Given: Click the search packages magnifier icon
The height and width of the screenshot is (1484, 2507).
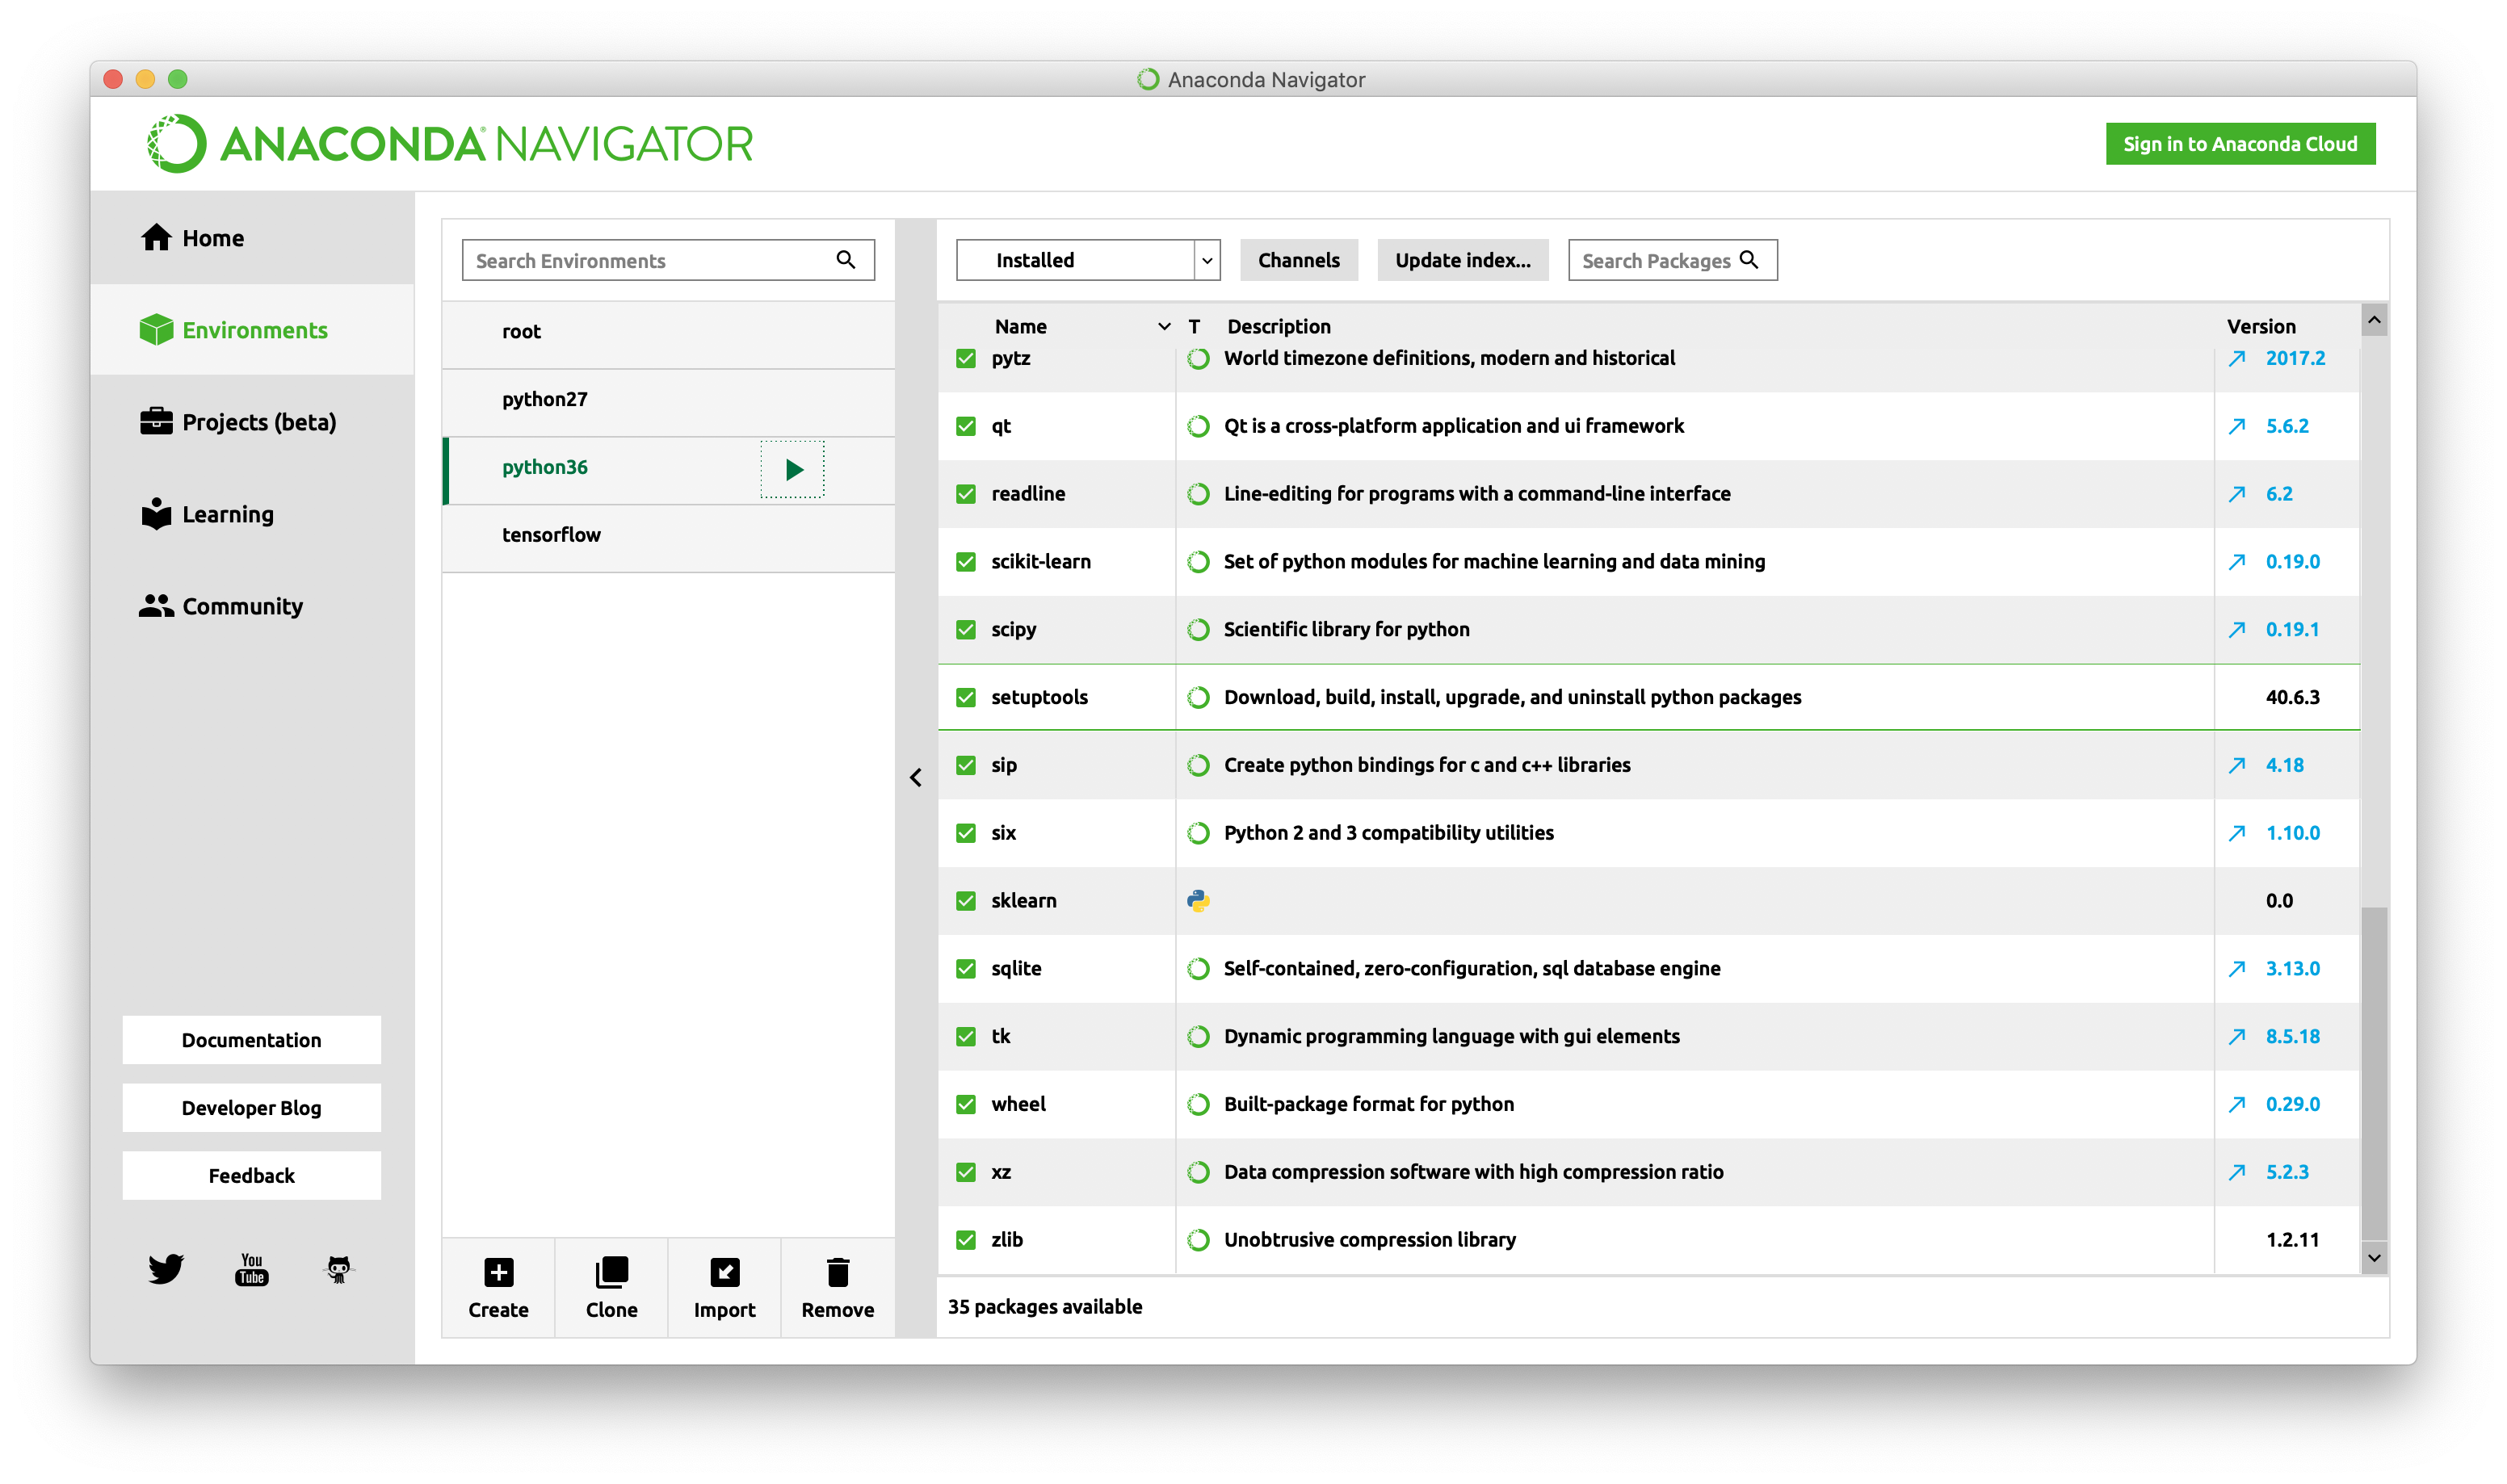Looking at the screenshot, I should [1749, 260].
